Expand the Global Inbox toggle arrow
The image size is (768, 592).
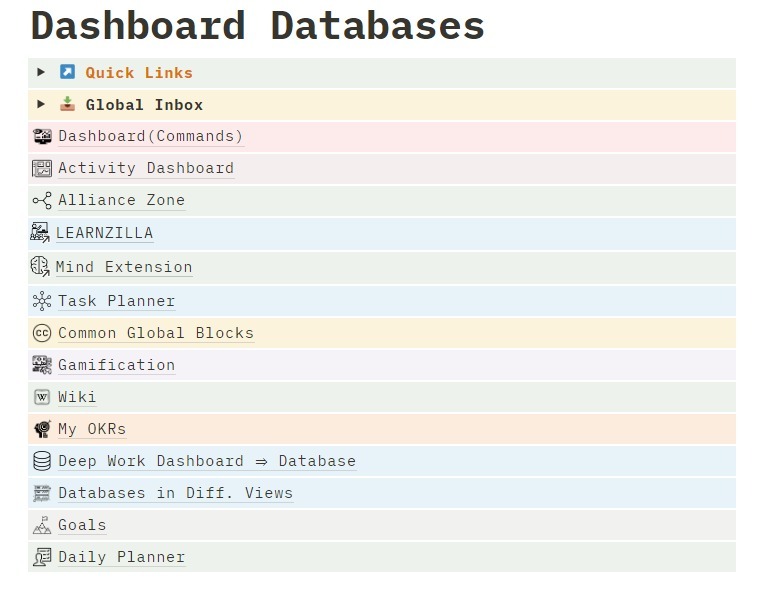click(41, 104)
